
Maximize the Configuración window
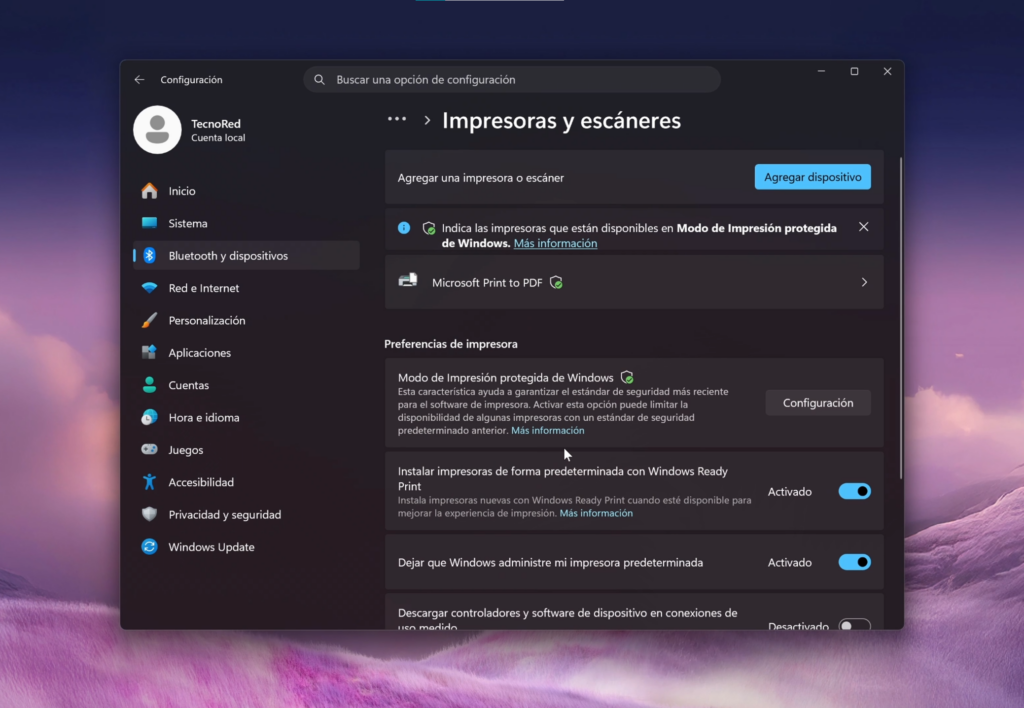[854, 71]
